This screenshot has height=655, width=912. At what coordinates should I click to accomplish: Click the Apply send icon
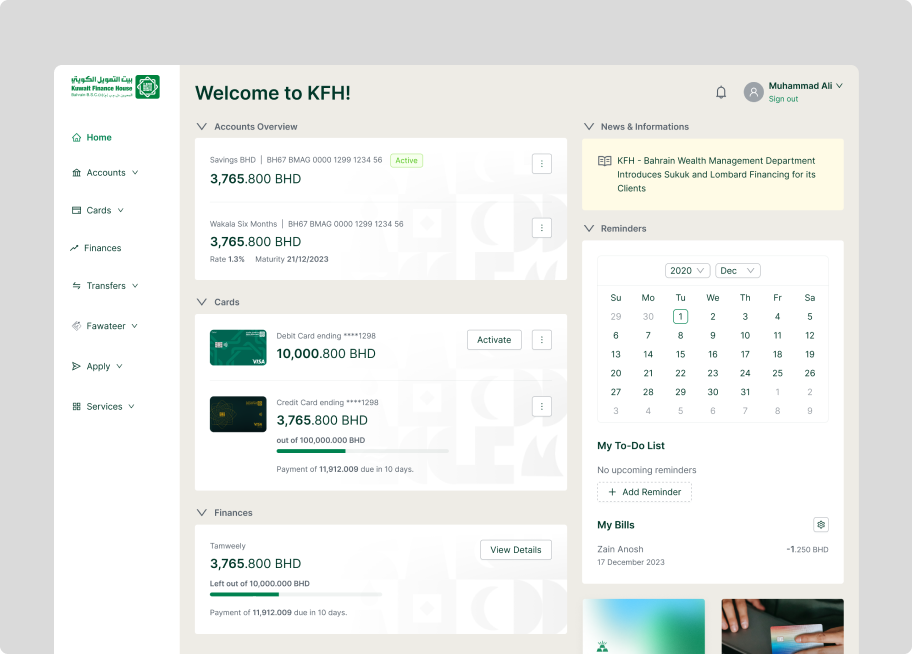pos(76,366)
